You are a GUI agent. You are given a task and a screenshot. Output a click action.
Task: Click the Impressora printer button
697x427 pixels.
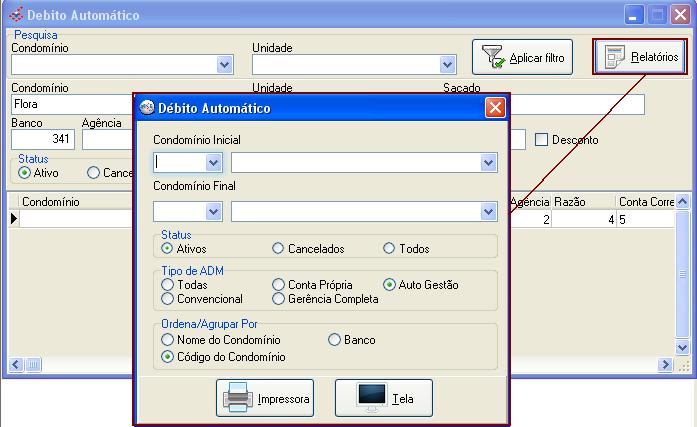[x=265, y=399]
